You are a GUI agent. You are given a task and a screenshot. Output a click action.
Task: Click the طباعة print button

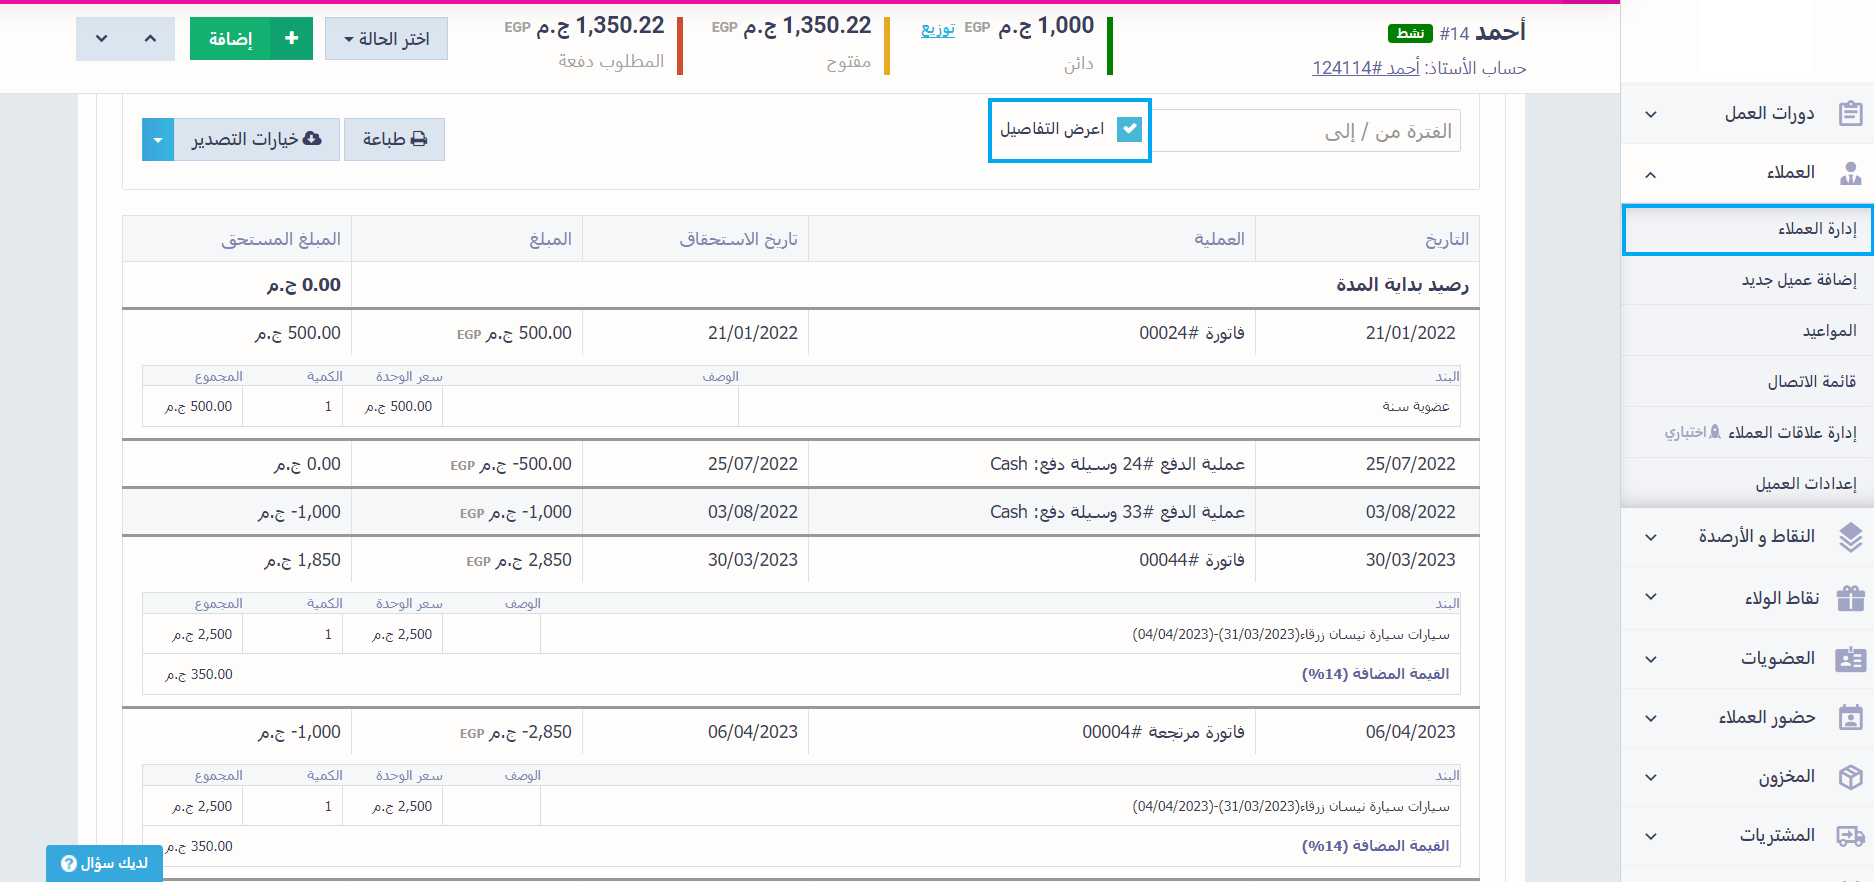[394, 140]
